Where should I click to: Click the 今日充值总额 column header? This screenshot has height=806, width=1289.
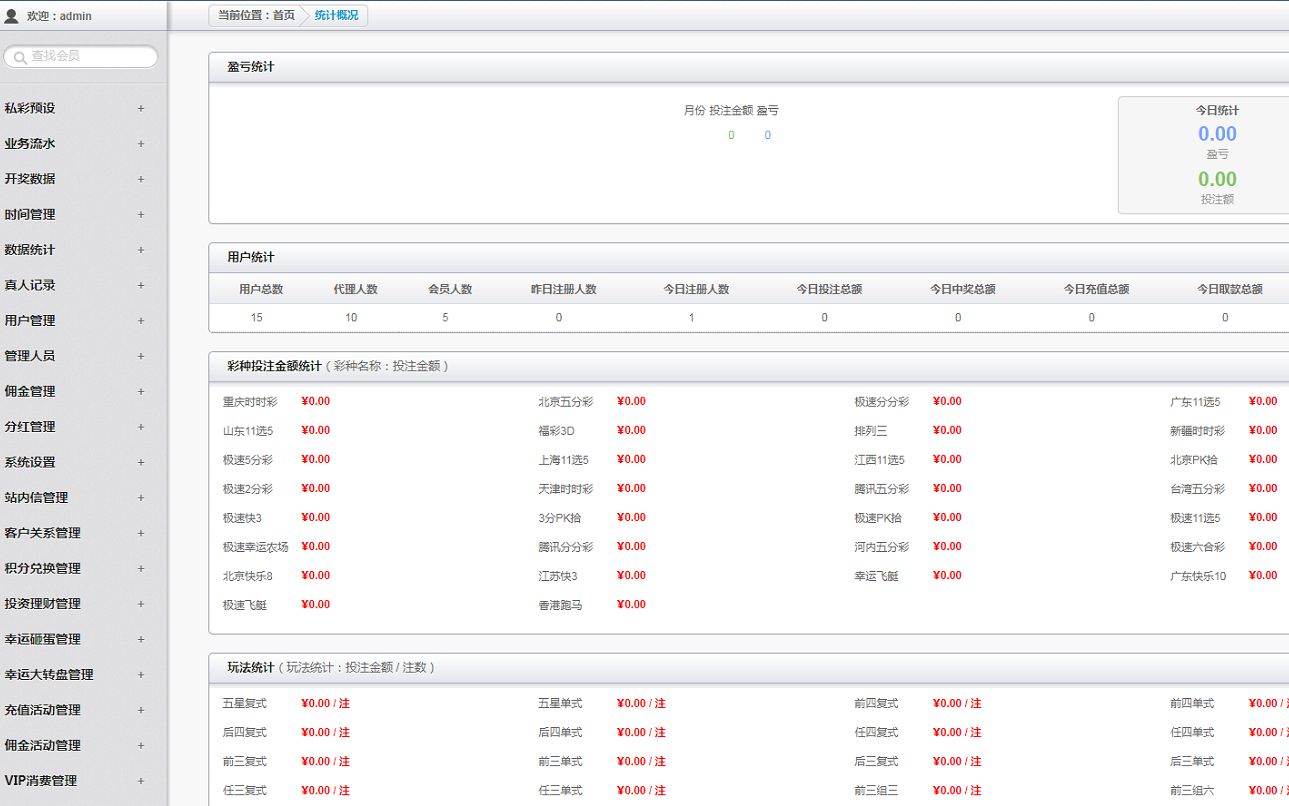(1096, 289)
